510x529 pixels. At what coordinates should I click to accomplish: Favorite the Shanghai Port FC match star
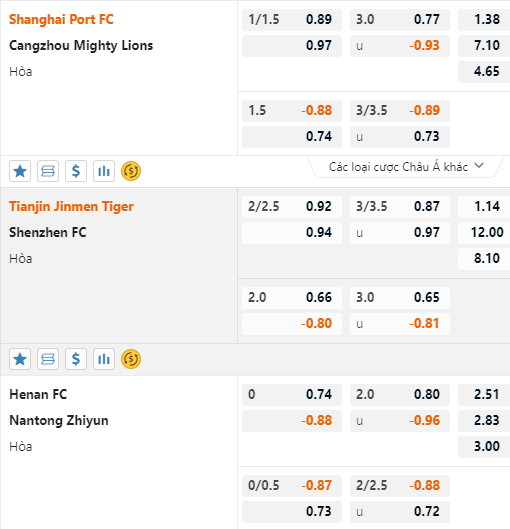[20, 171]
